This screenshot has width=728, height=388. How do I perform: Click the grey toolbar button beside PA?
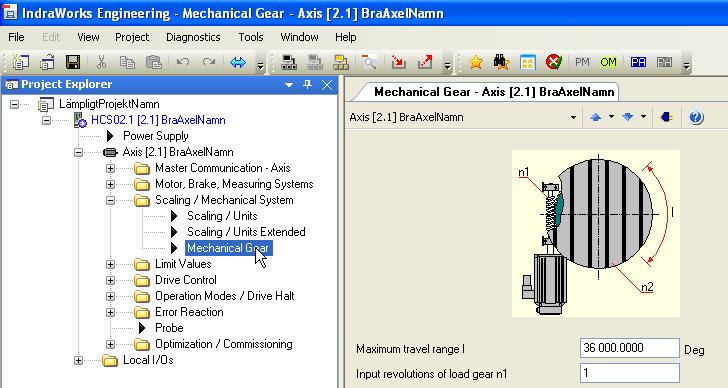[664, 62]
